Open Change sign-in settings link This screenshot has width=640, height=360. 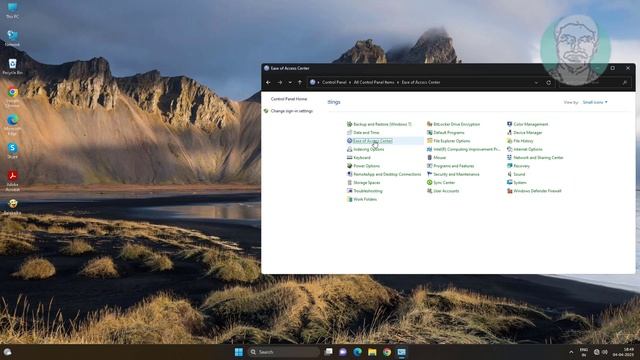pos(292,111)
